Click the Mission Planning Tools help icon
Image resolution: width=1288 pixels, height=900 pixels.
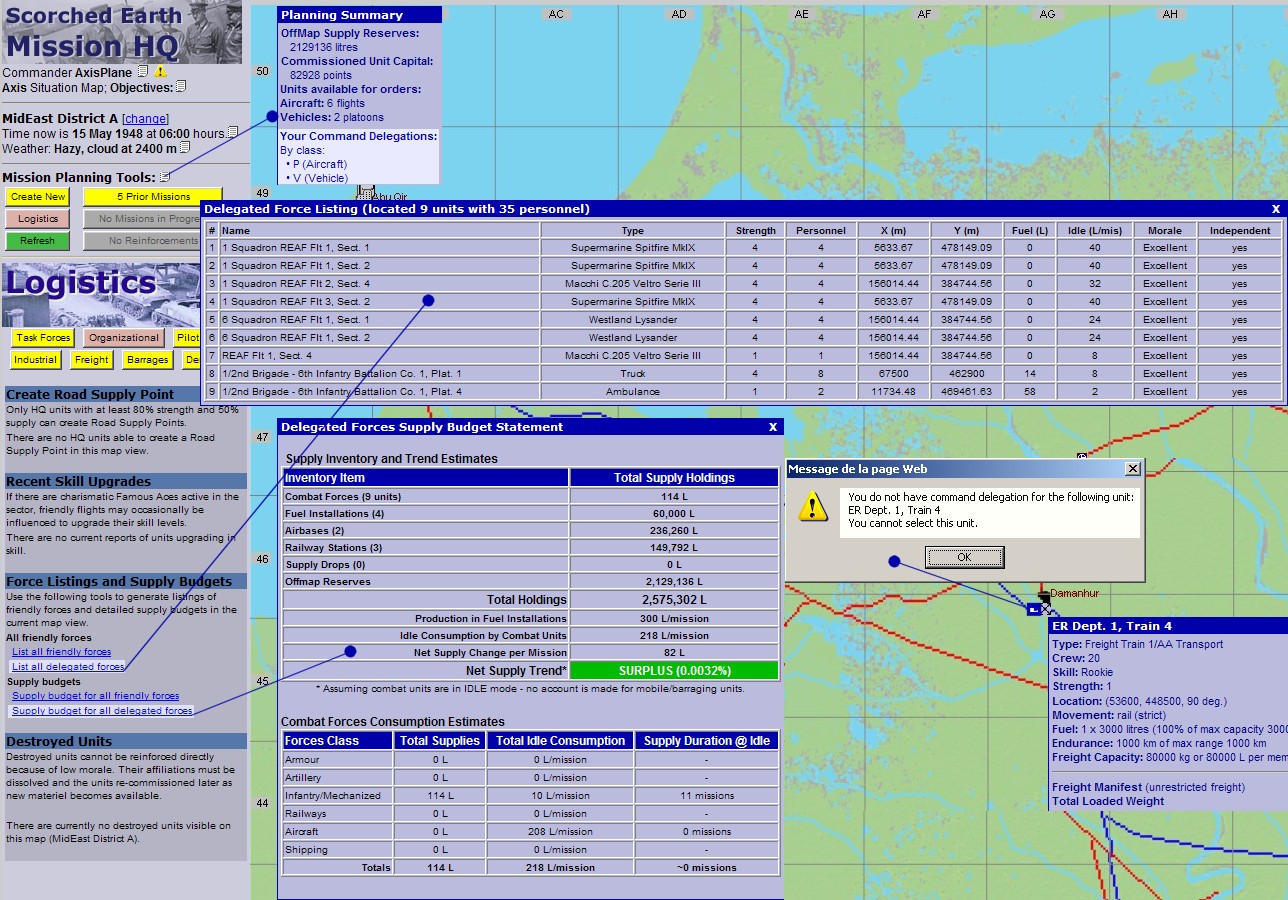pos(165,177)
